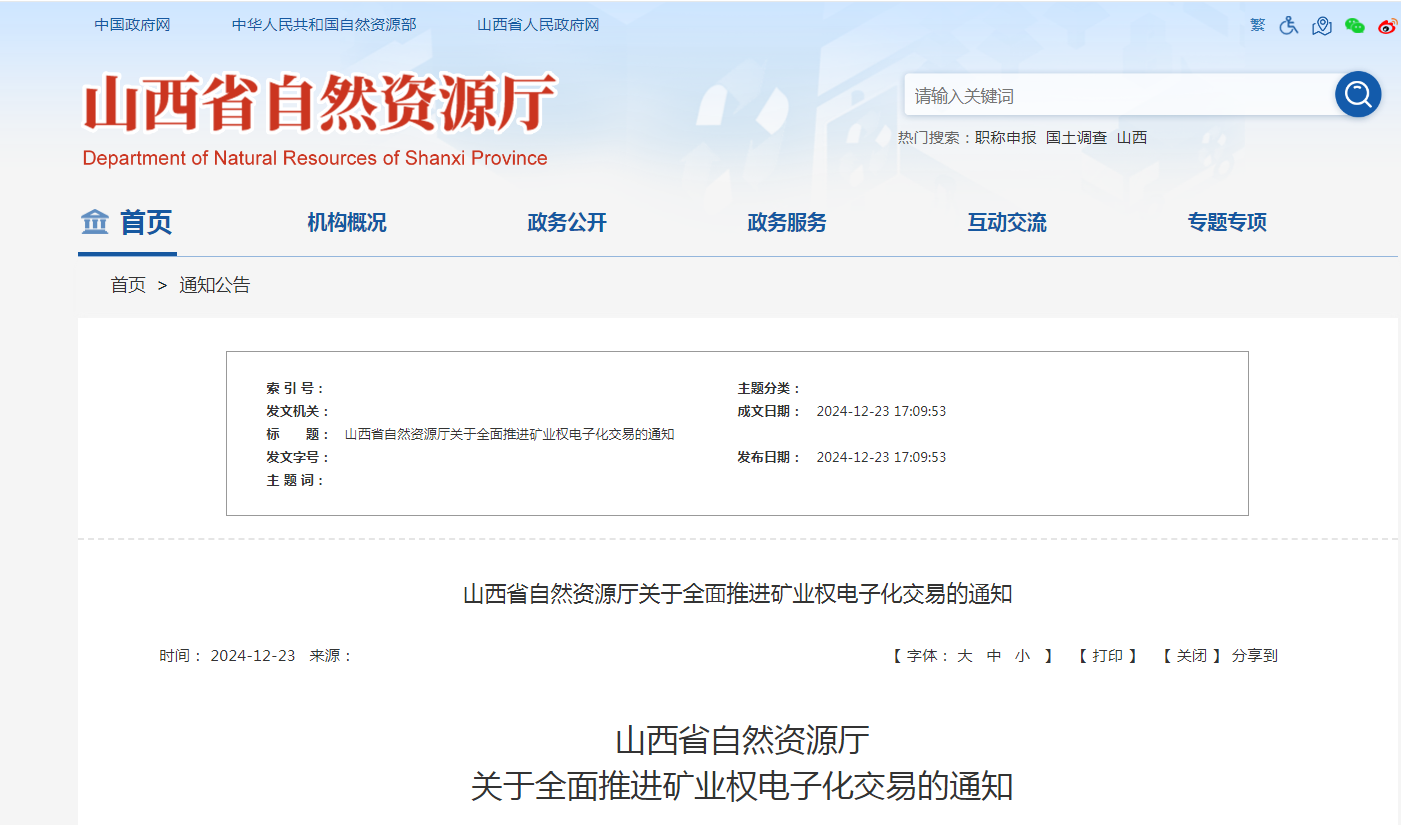Open the 机构概况 navigation menu
1401x825 pixels.
pos(346,223)
